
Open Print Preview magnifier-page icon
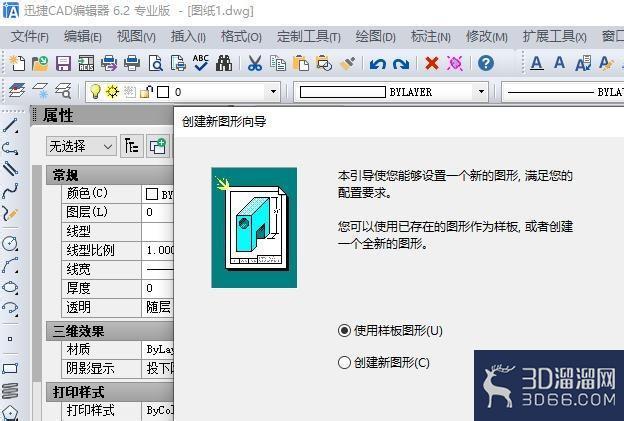(155, 63)
